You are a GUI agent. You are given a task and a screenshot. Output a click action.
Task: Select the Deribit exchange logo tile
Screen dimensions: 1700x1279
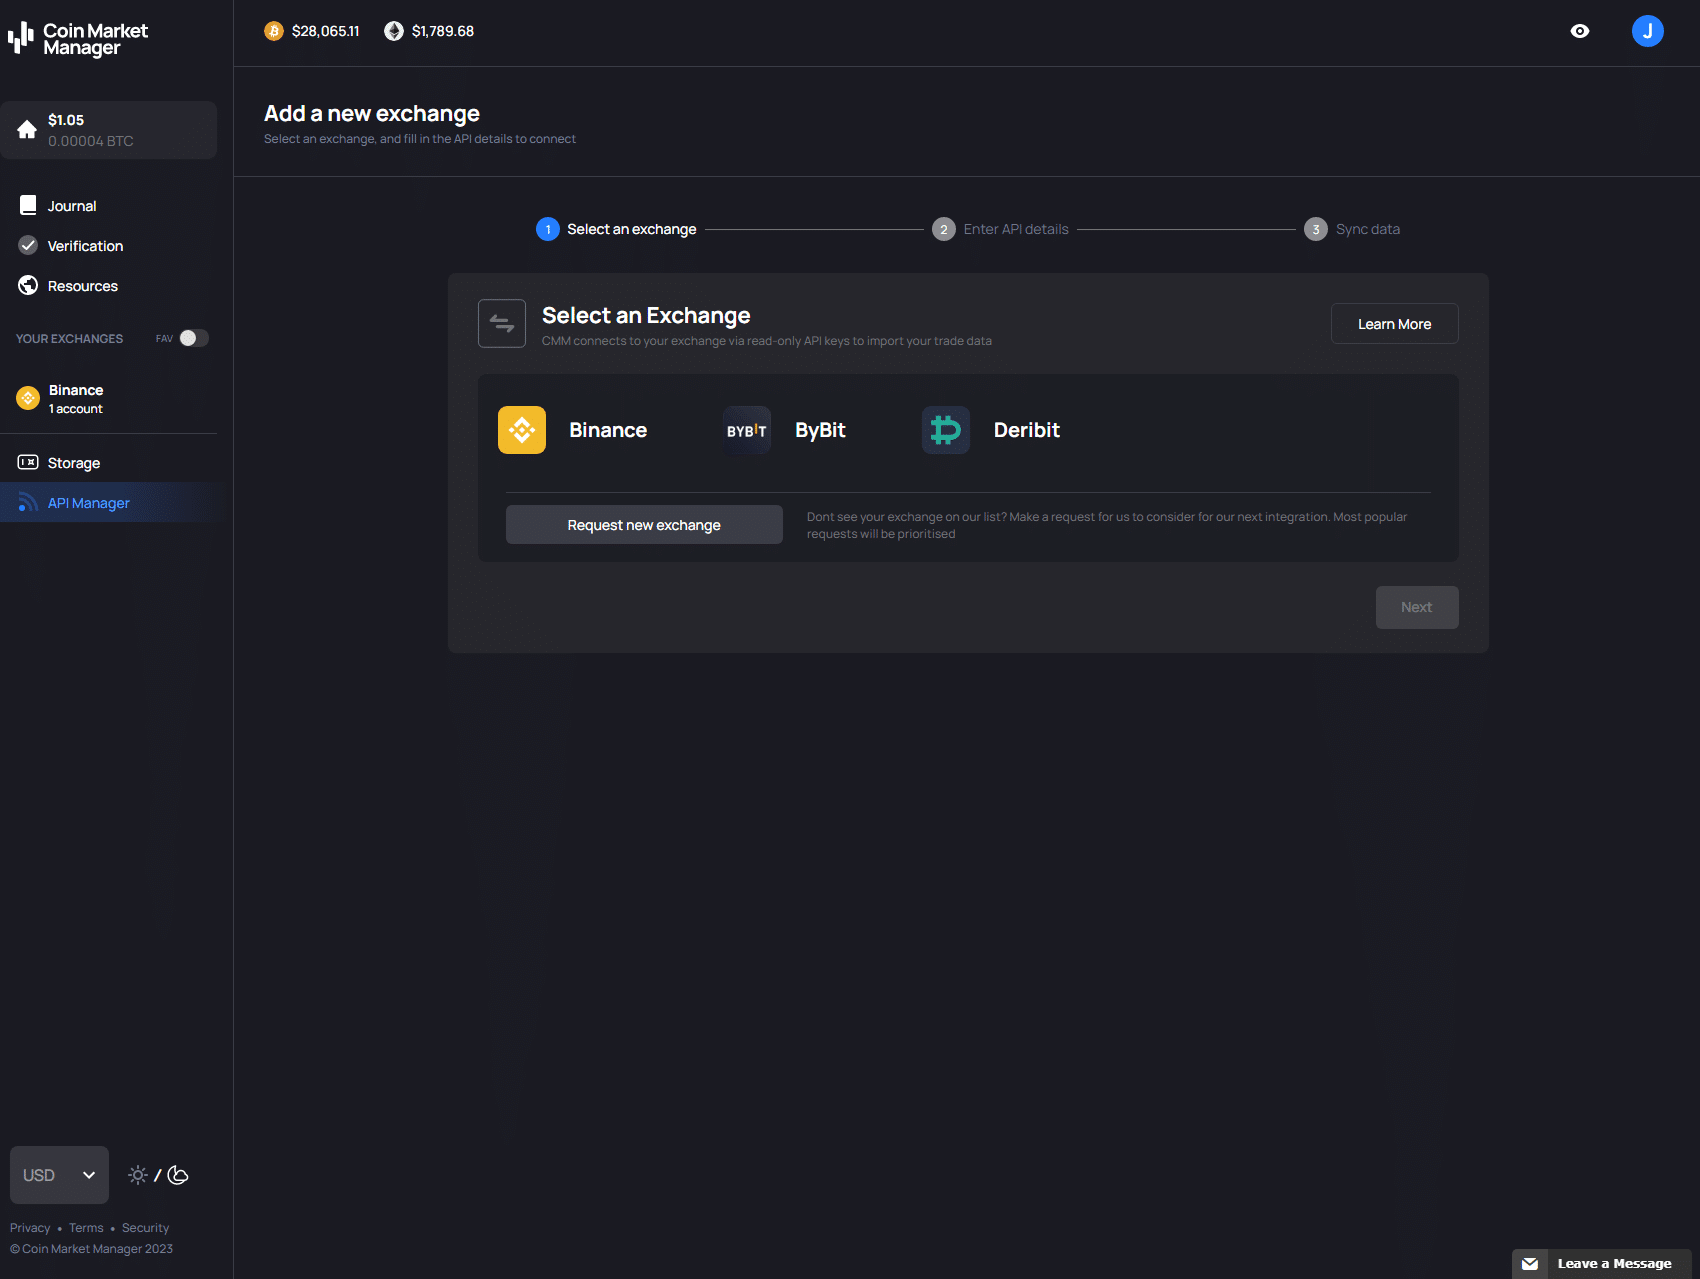click(x=946, y=430)
